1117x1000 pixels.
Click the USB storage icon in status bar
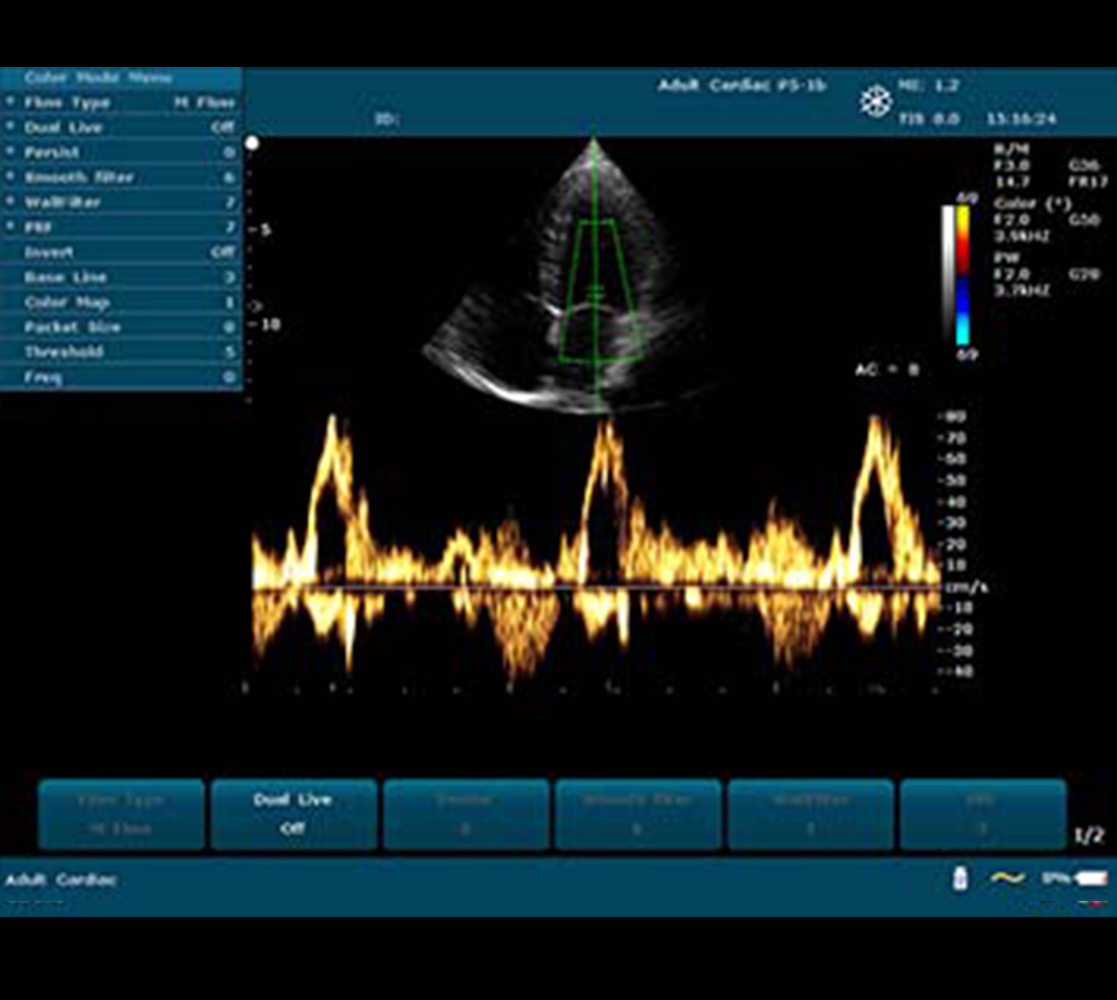(960, 877)
